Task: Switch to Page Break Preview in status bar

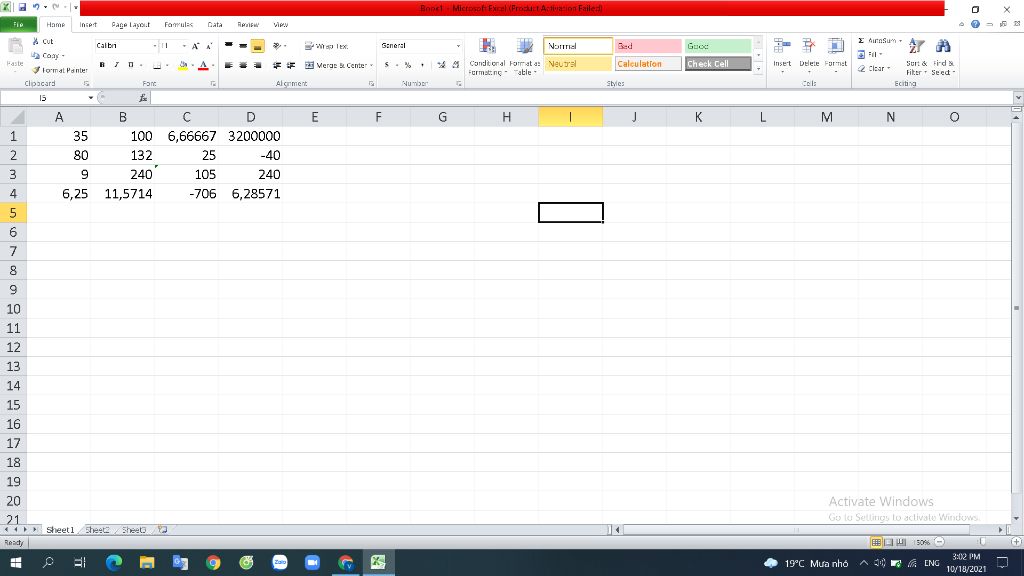Action: 901,542
